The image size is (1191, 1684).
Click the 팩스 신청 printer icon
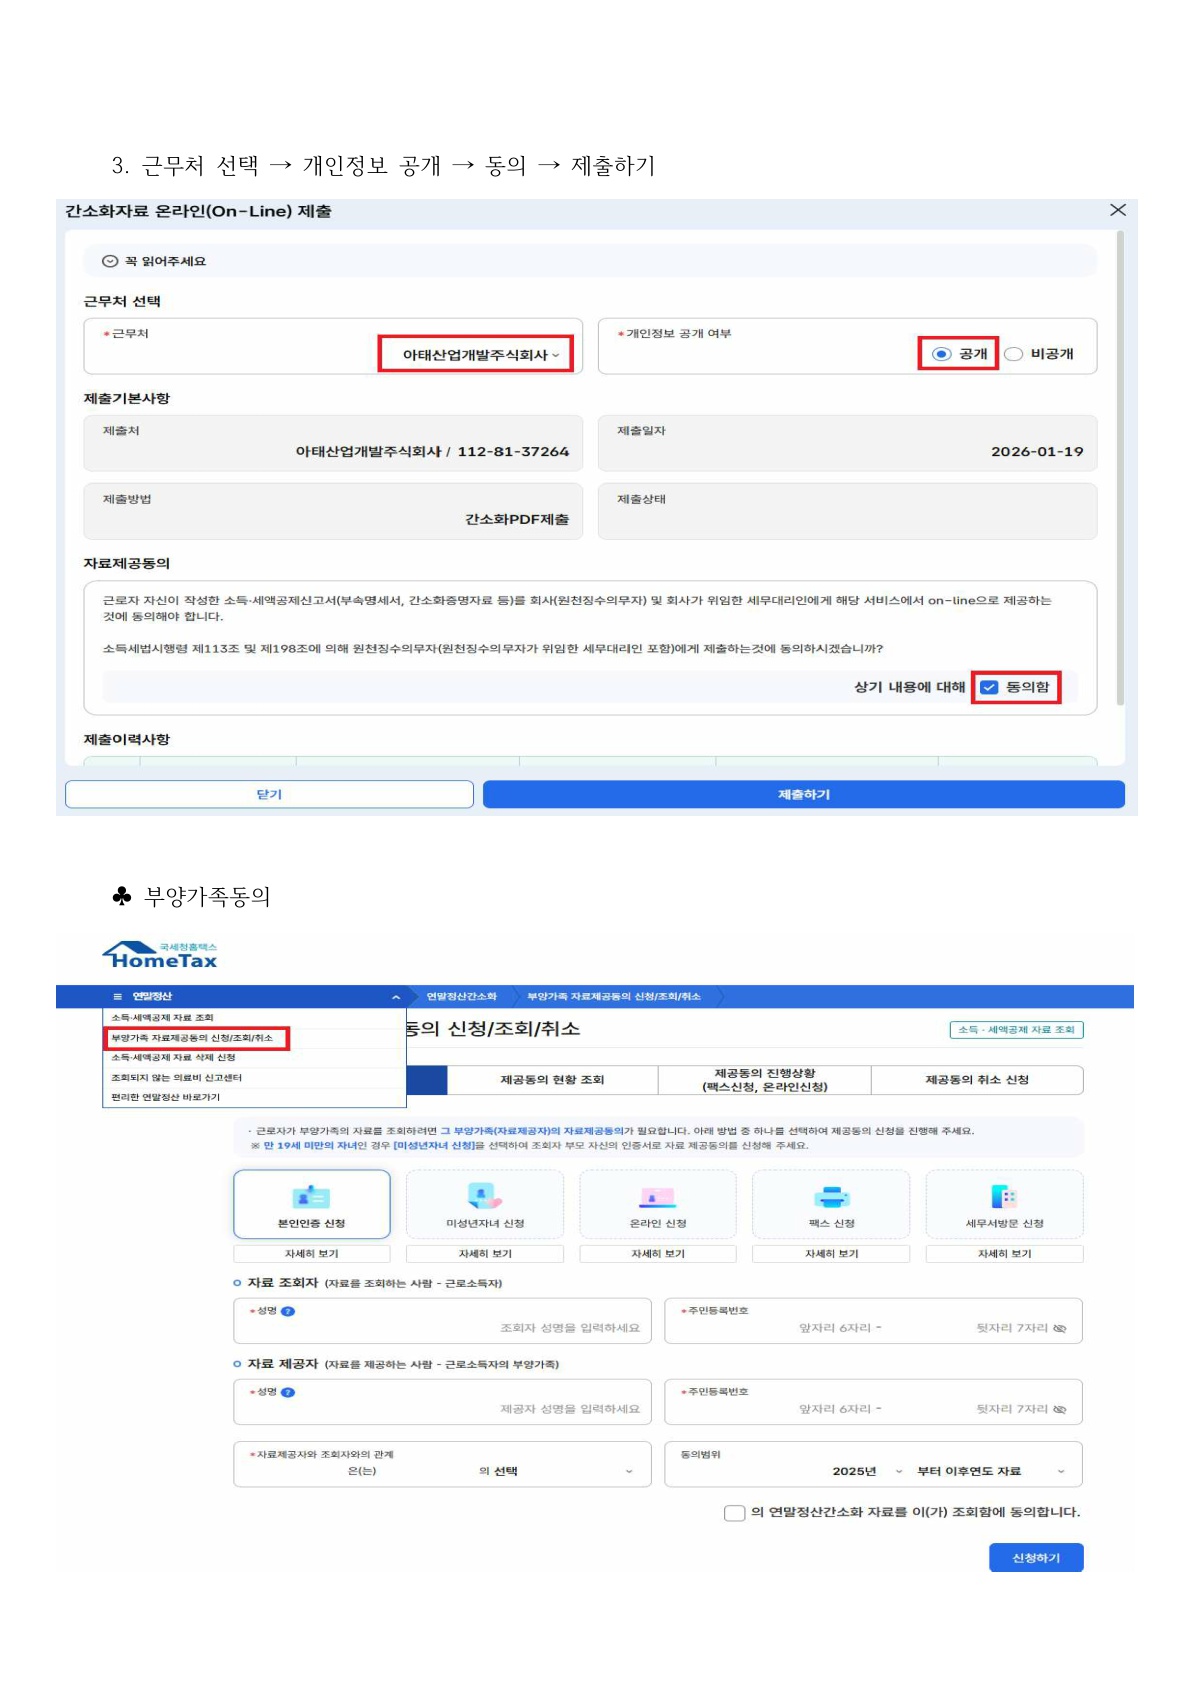(831, 1197)
